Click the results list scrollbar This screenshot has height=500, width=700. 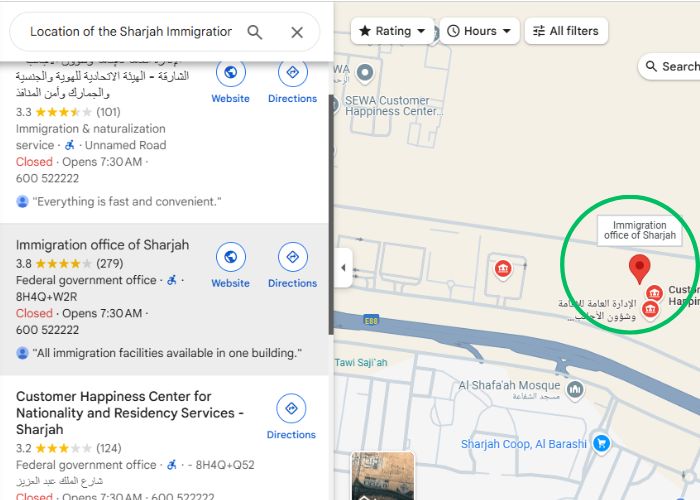pyautogui.click(x=331, y=214)
